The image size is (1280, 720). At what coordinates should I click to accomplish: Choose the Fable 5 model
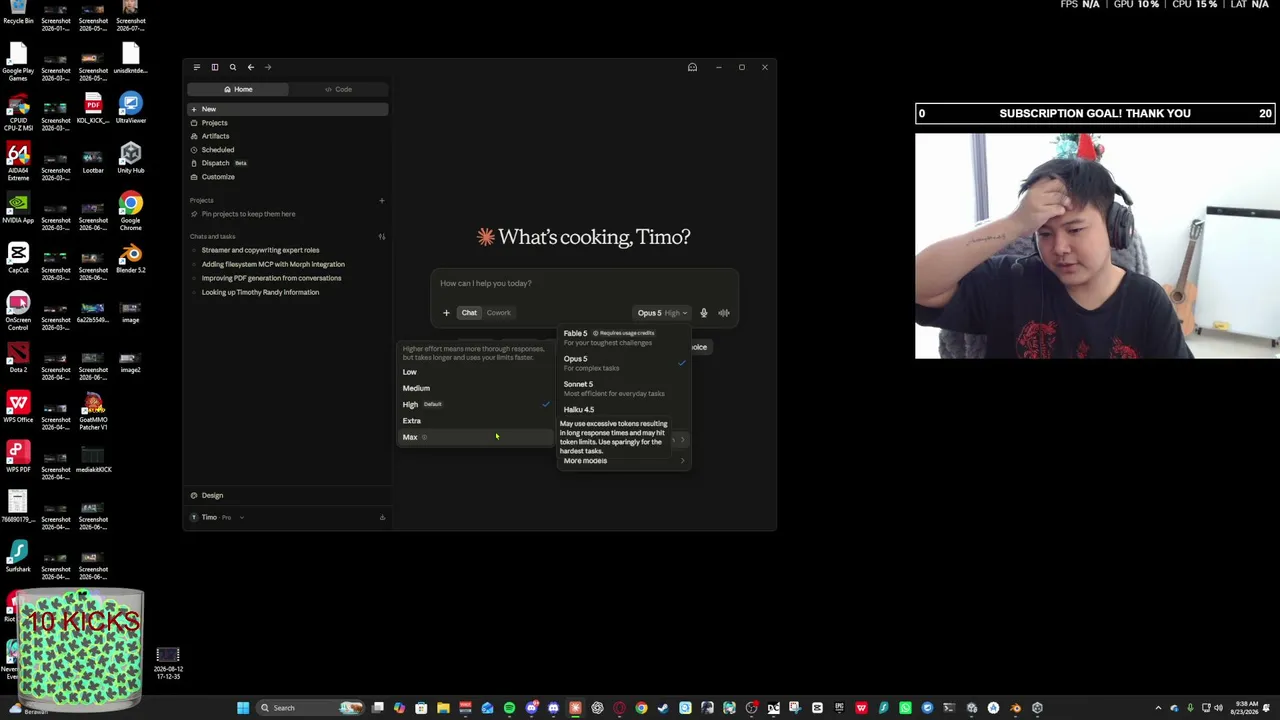pyautogui.click(x=624, y=337)
